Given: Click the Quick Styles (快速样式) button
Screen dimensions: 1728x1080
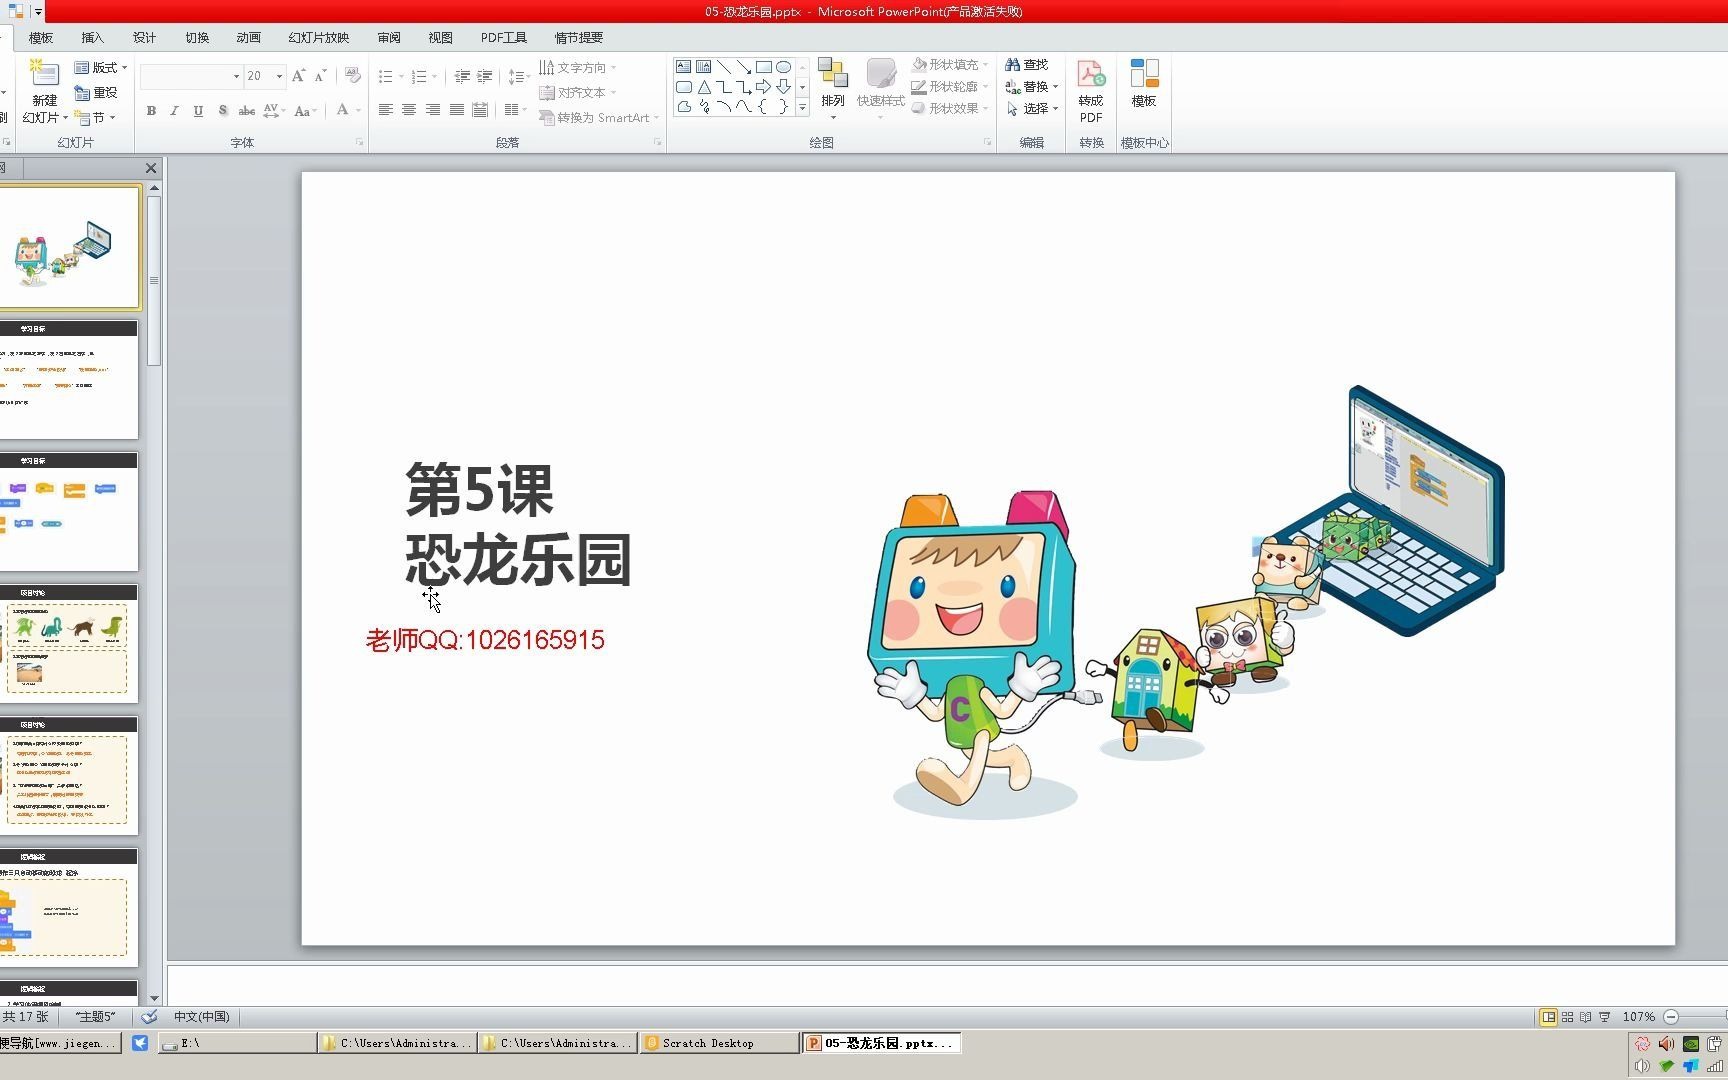Looking at the screenshot, I should coord(880,89).
